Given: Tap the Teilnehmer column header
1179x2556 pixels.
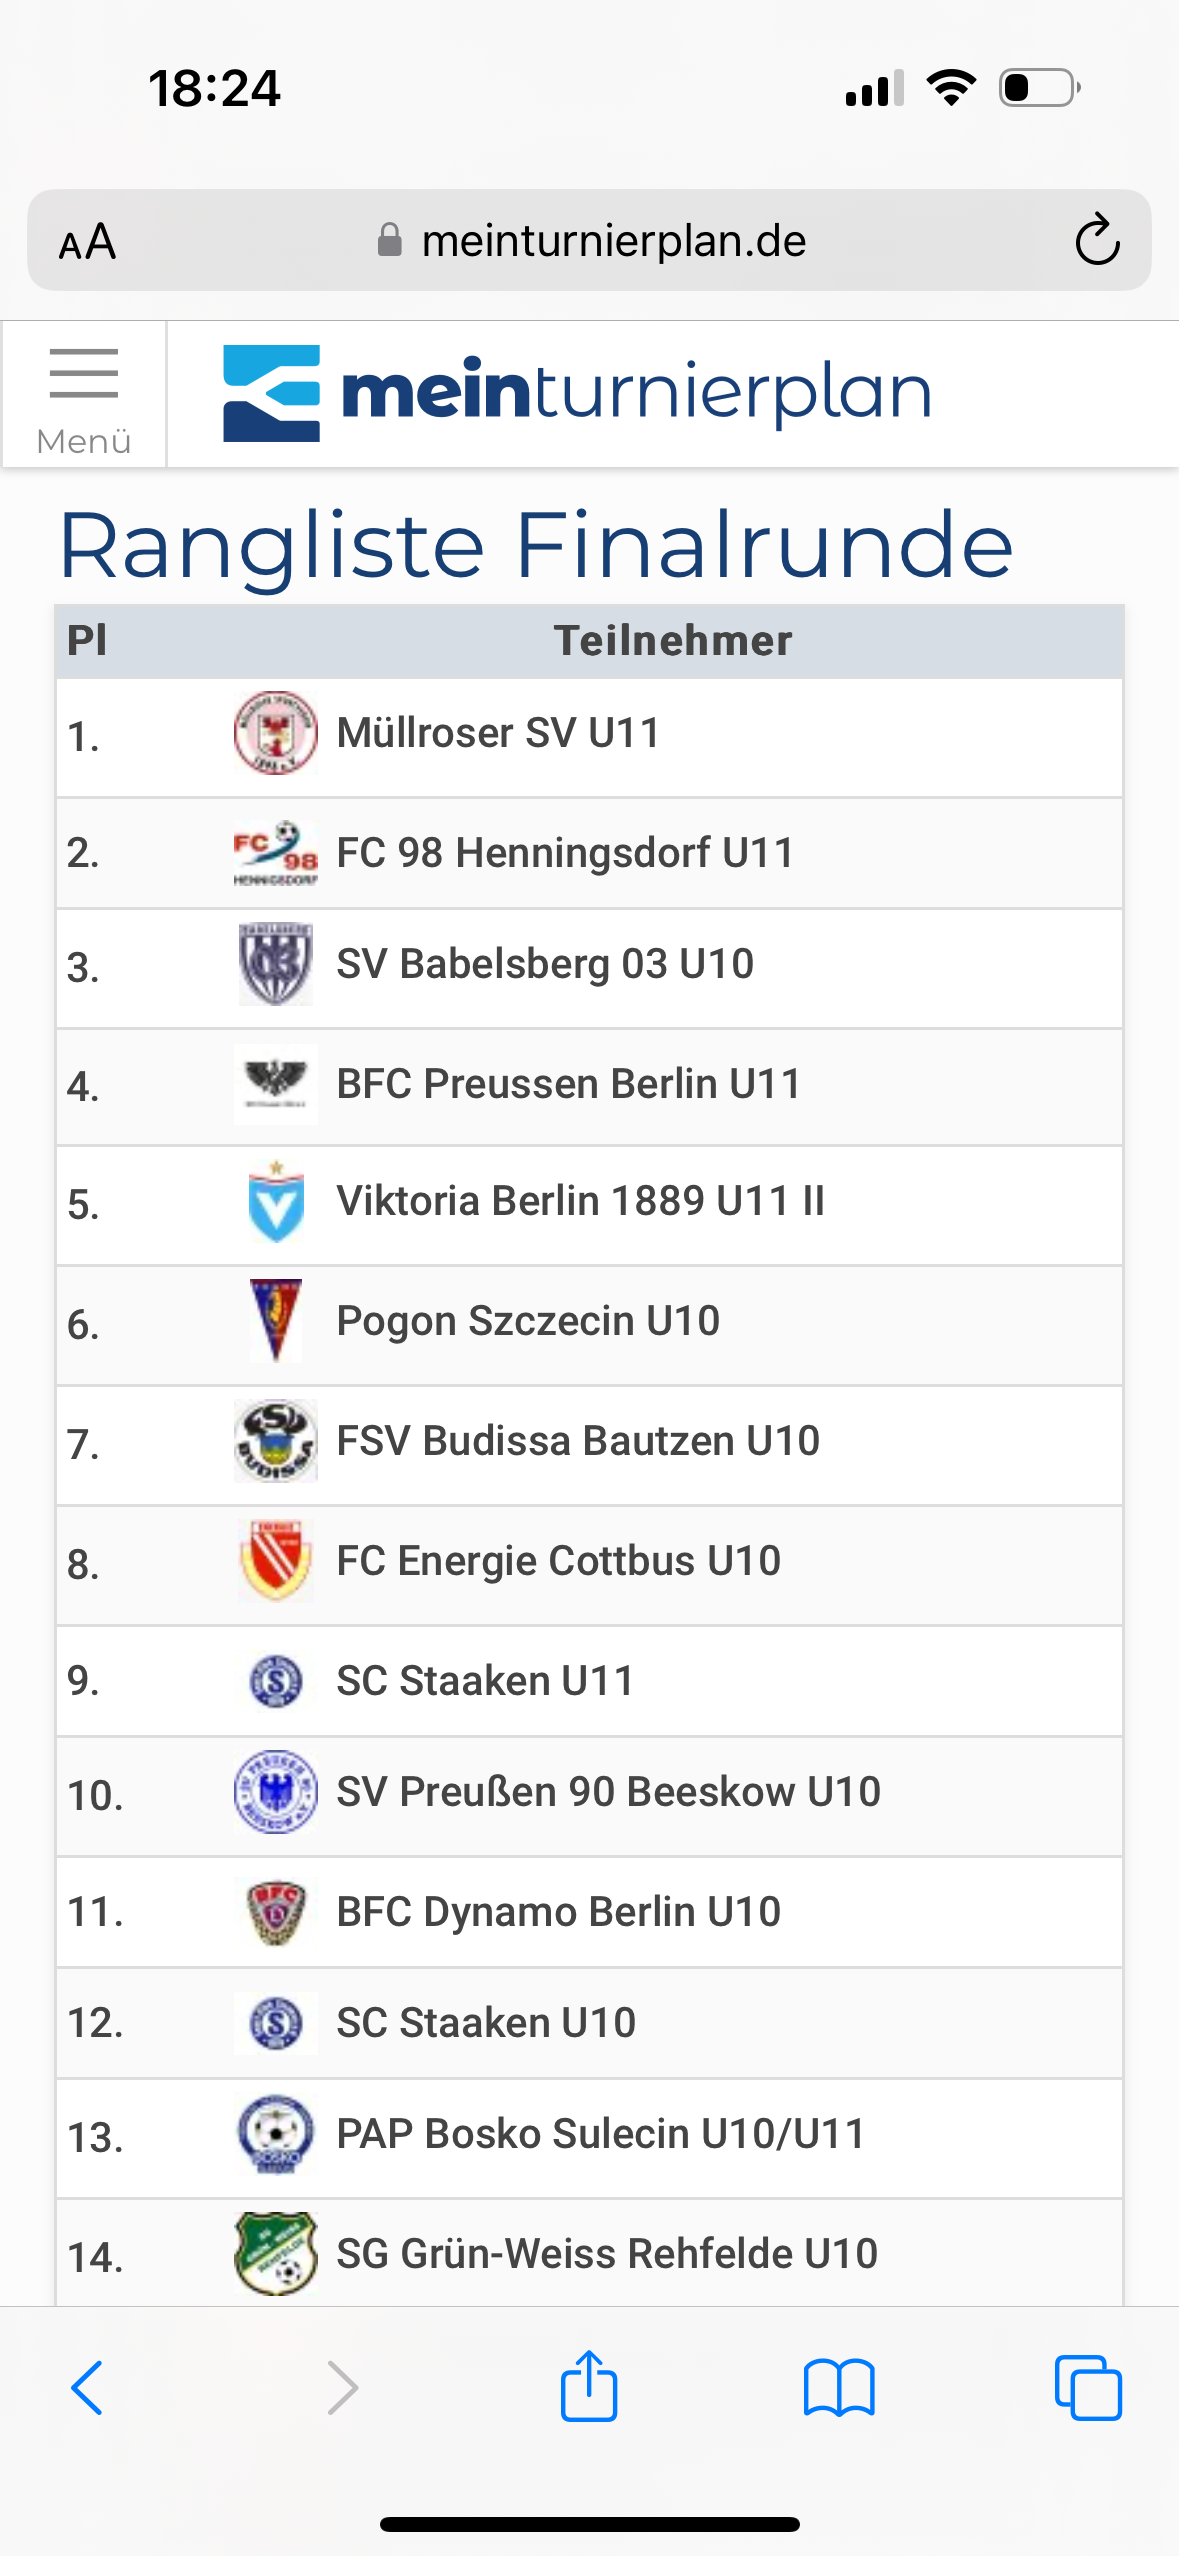Looking at the screenshot, I should 673,641.
